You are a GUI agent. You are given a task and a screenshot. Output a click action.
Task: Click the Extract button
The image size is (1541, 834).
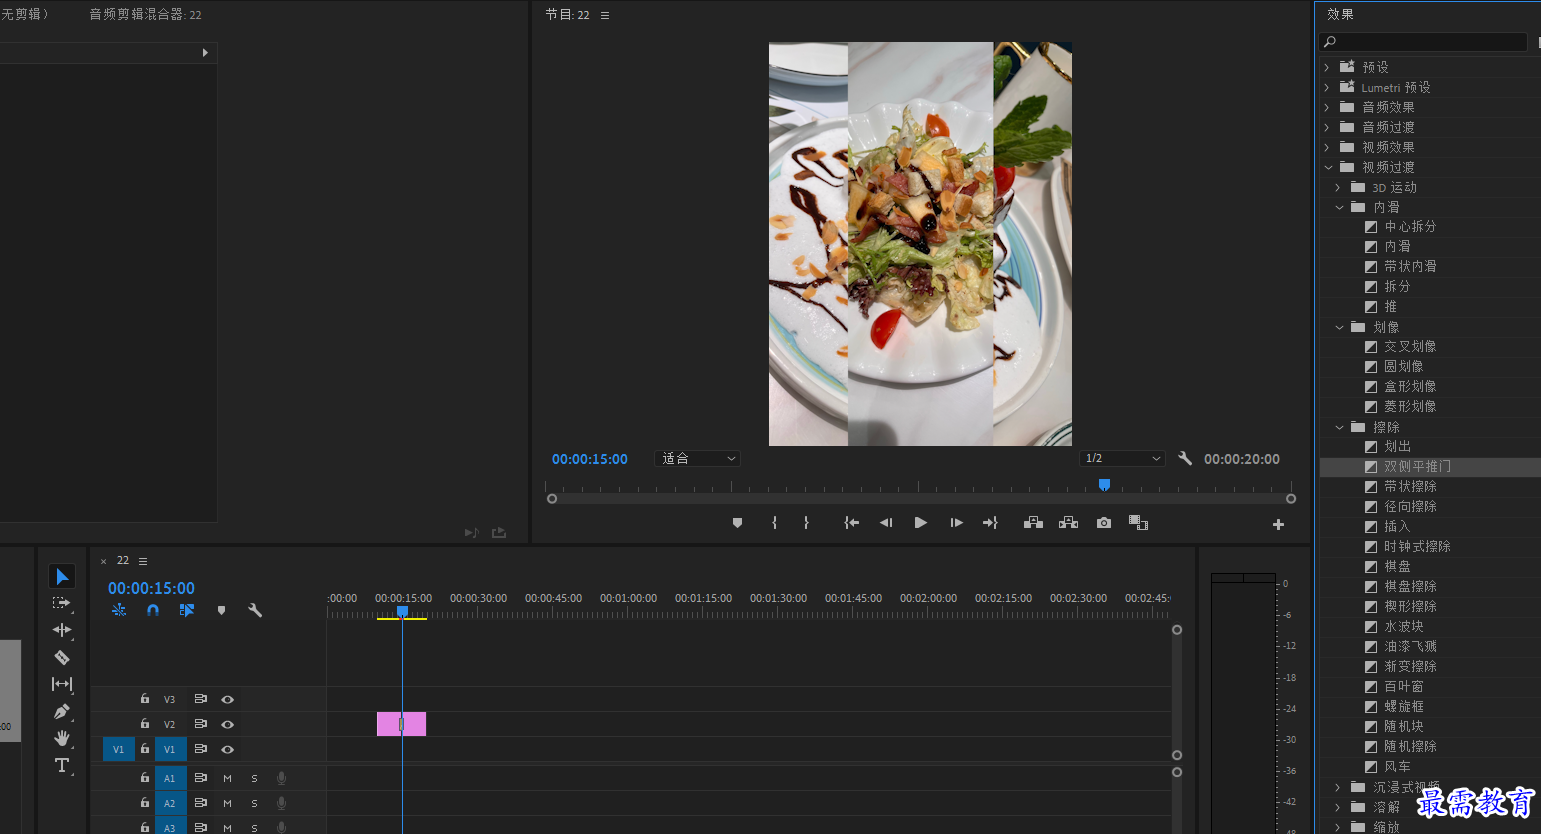click(x=1069, y=523)
